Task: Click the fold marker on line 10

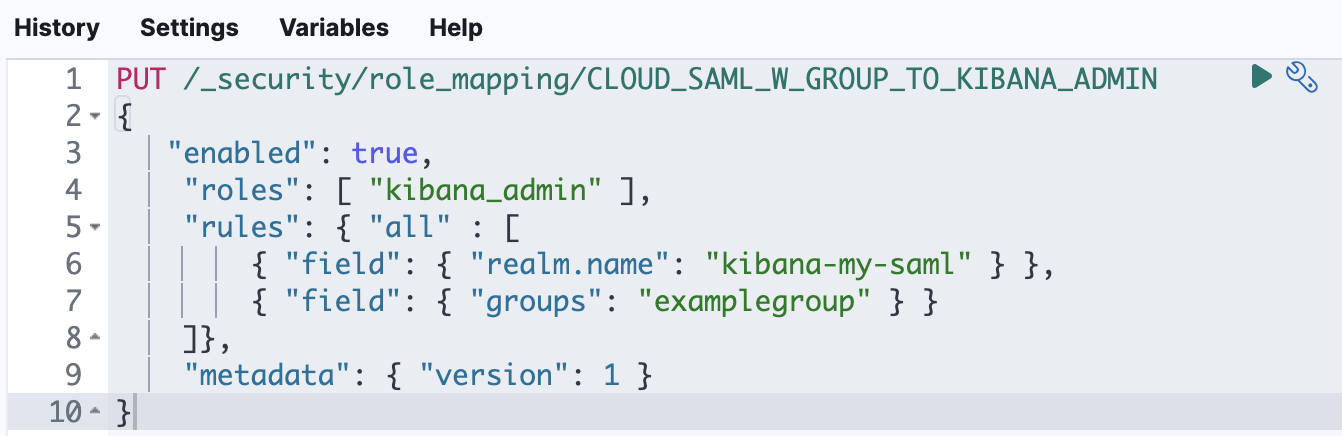Action: 95,412
